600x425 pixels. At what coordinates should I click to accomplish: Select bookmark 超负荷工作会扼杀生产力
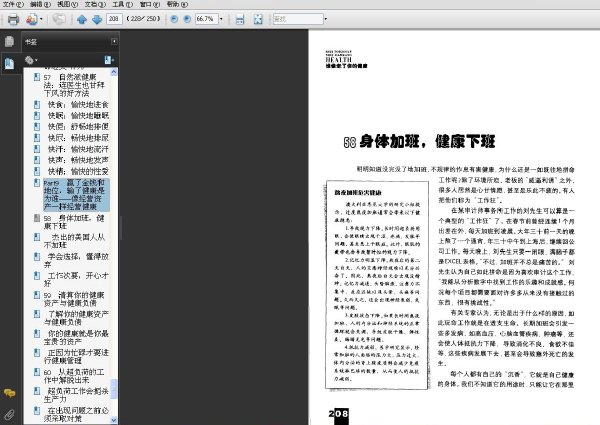pos(76,395)
